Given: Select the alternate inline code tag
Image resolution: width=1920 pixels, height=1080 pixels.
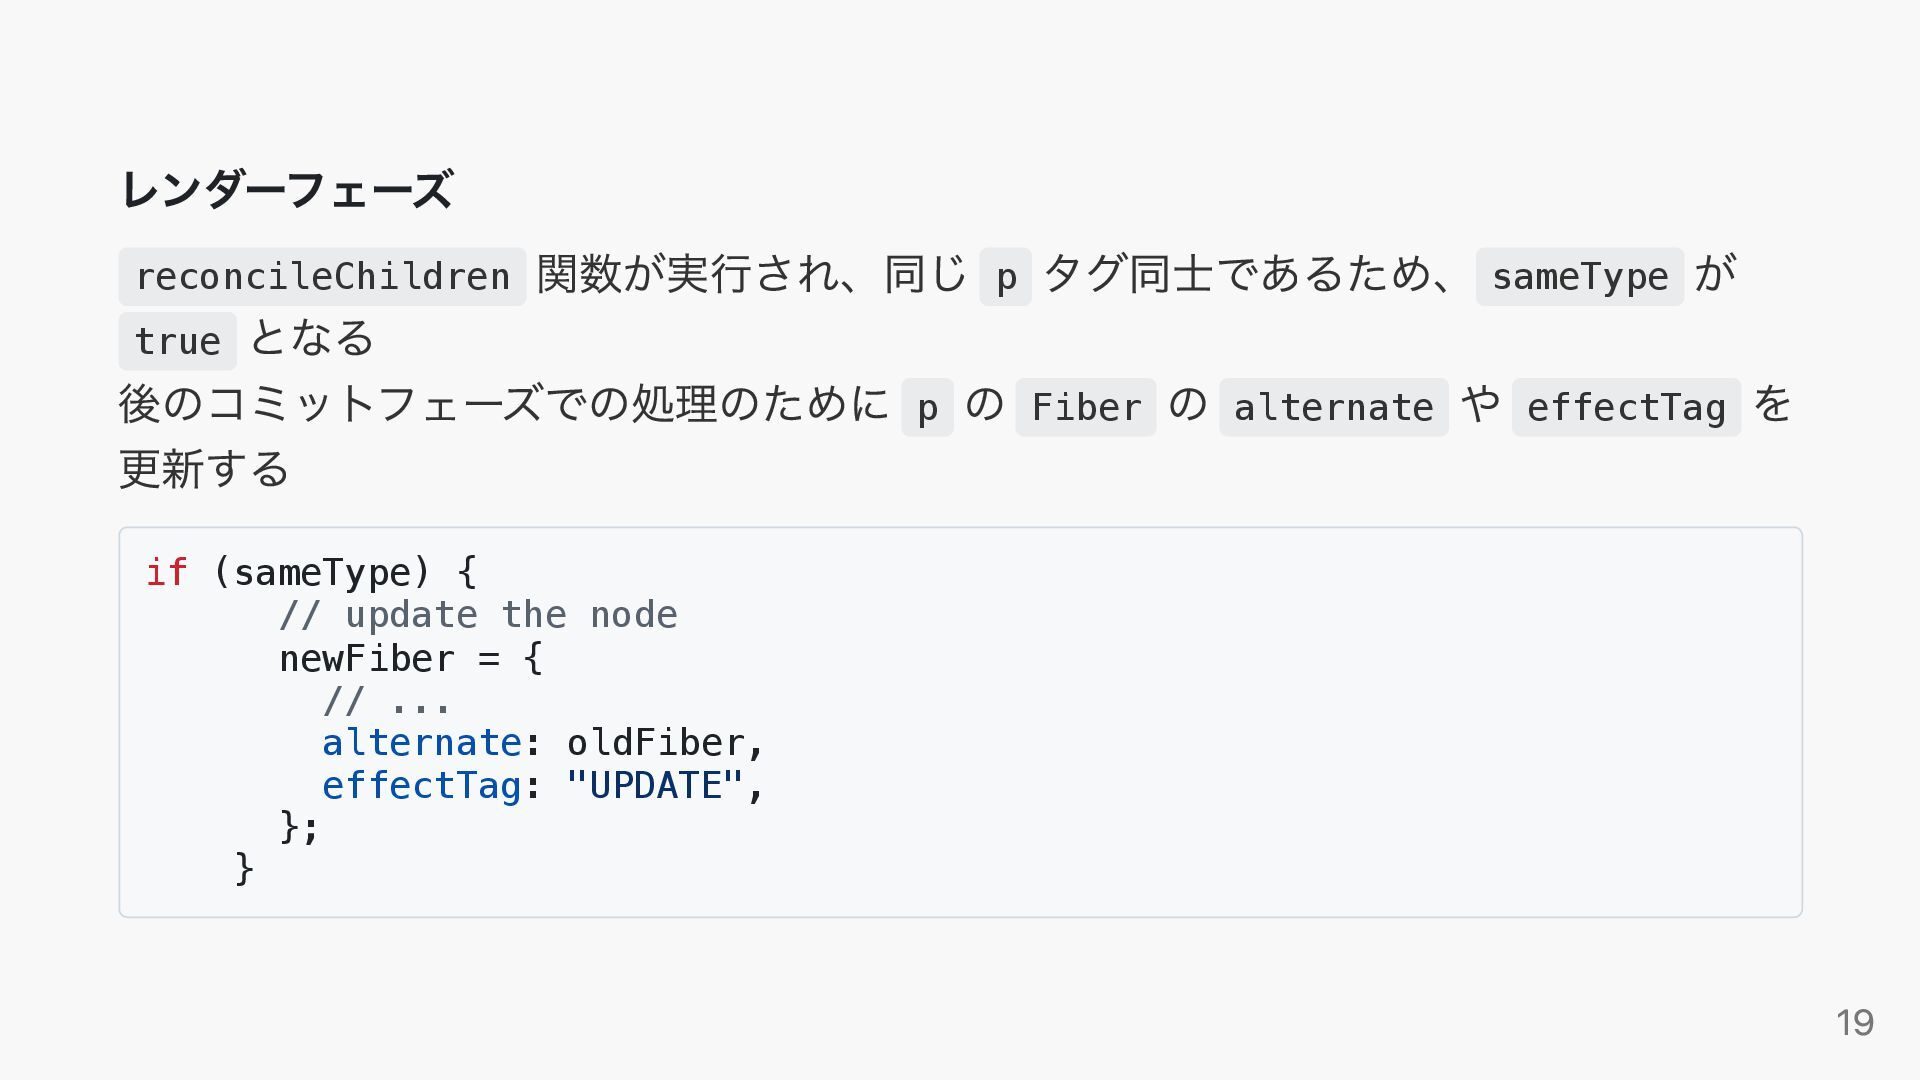Looking at the screenshot, I should tap(1334, 407).
